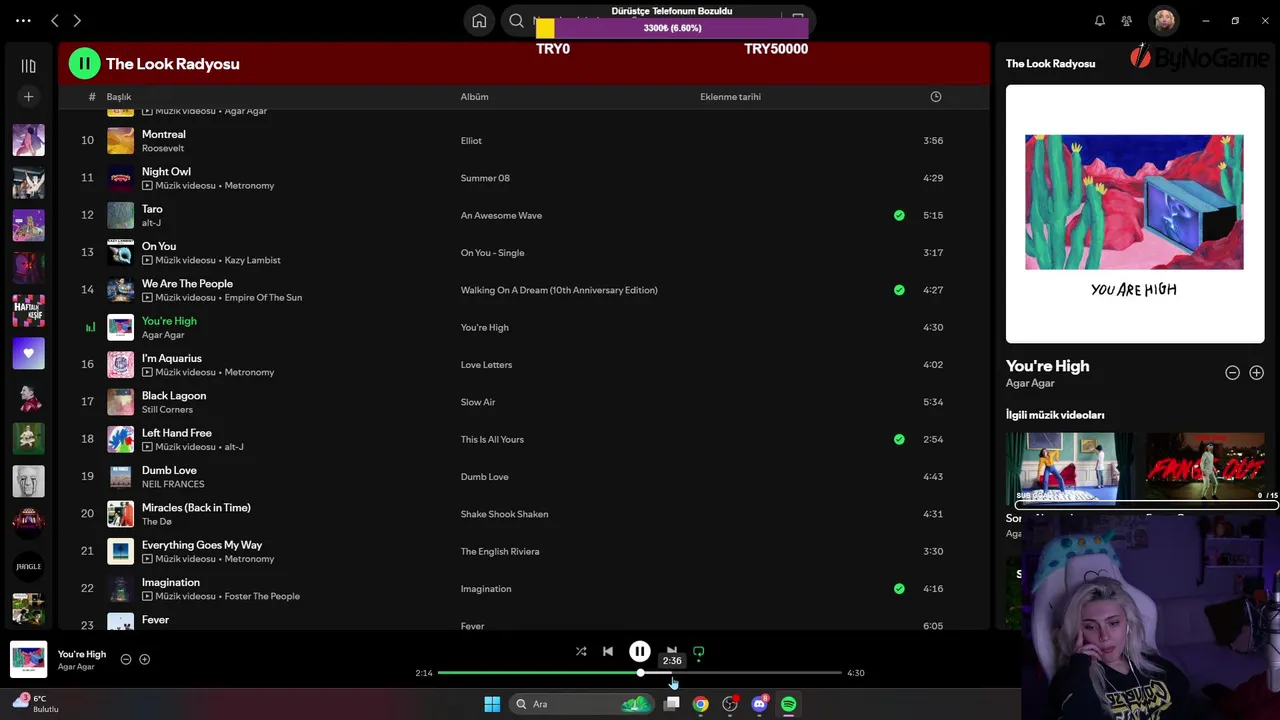Open the artist Still Corners
Screen dimensions: 1280x720
pyautogui.click(x=167, y=409)
